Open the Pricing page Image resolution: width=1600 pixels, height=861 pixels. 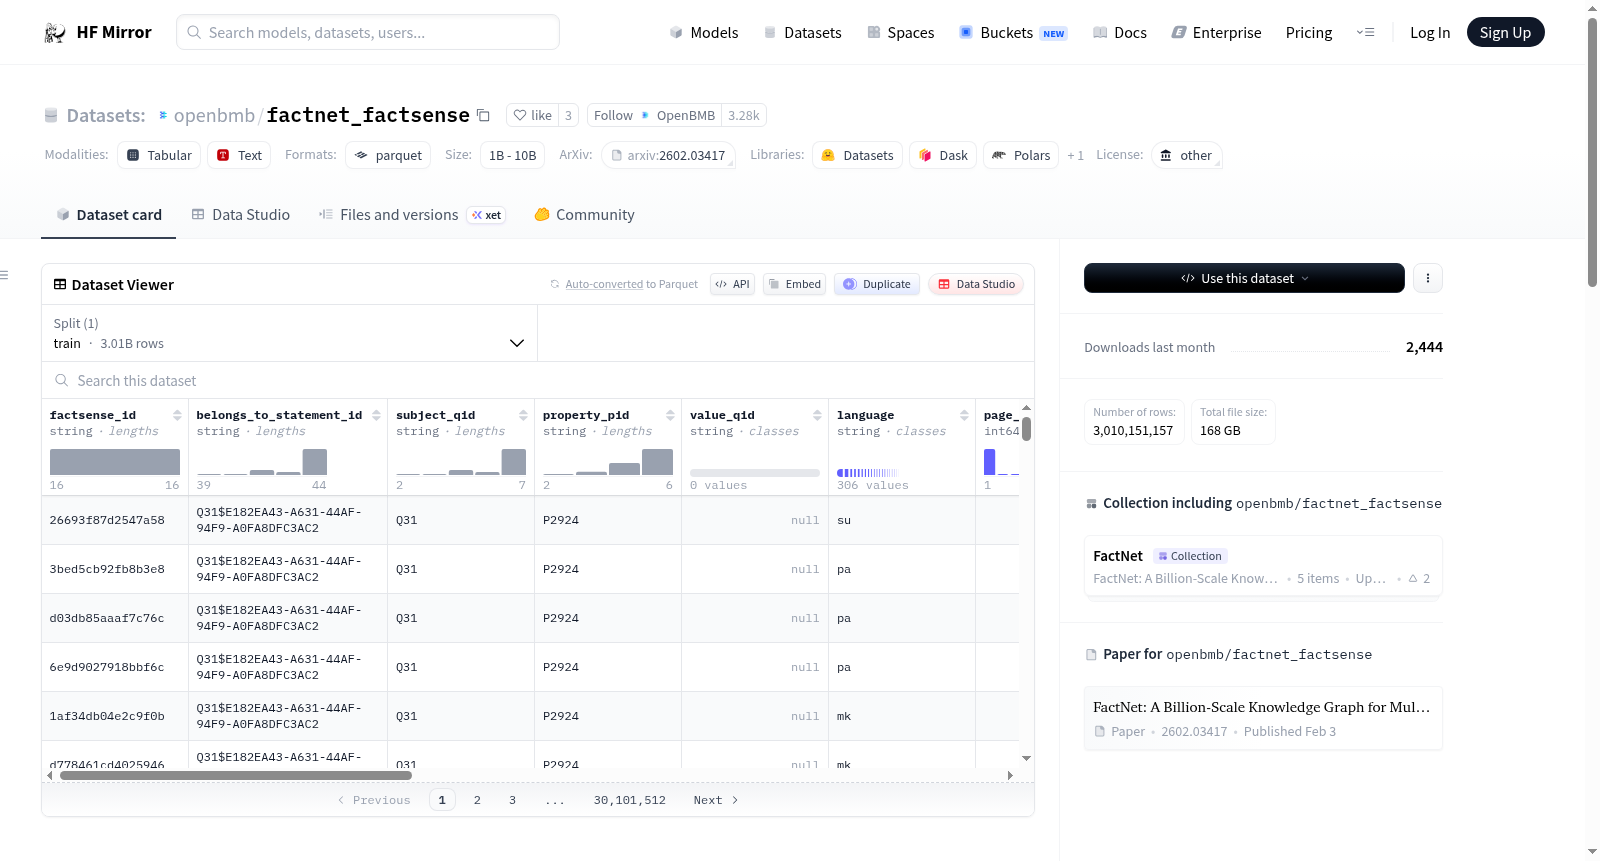tap(1309, 33)
